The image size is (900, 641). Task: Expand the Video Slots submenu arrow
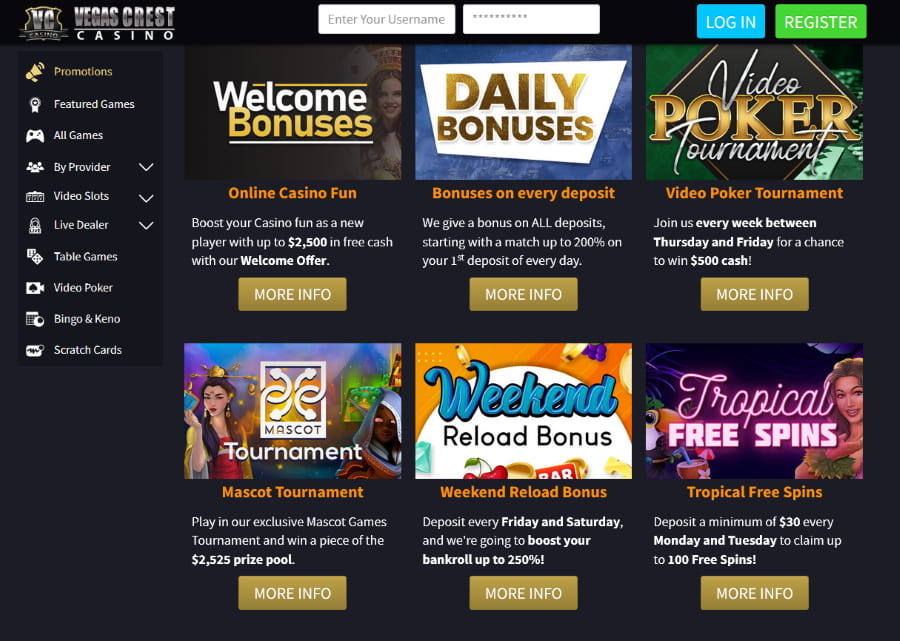[146, 198]
